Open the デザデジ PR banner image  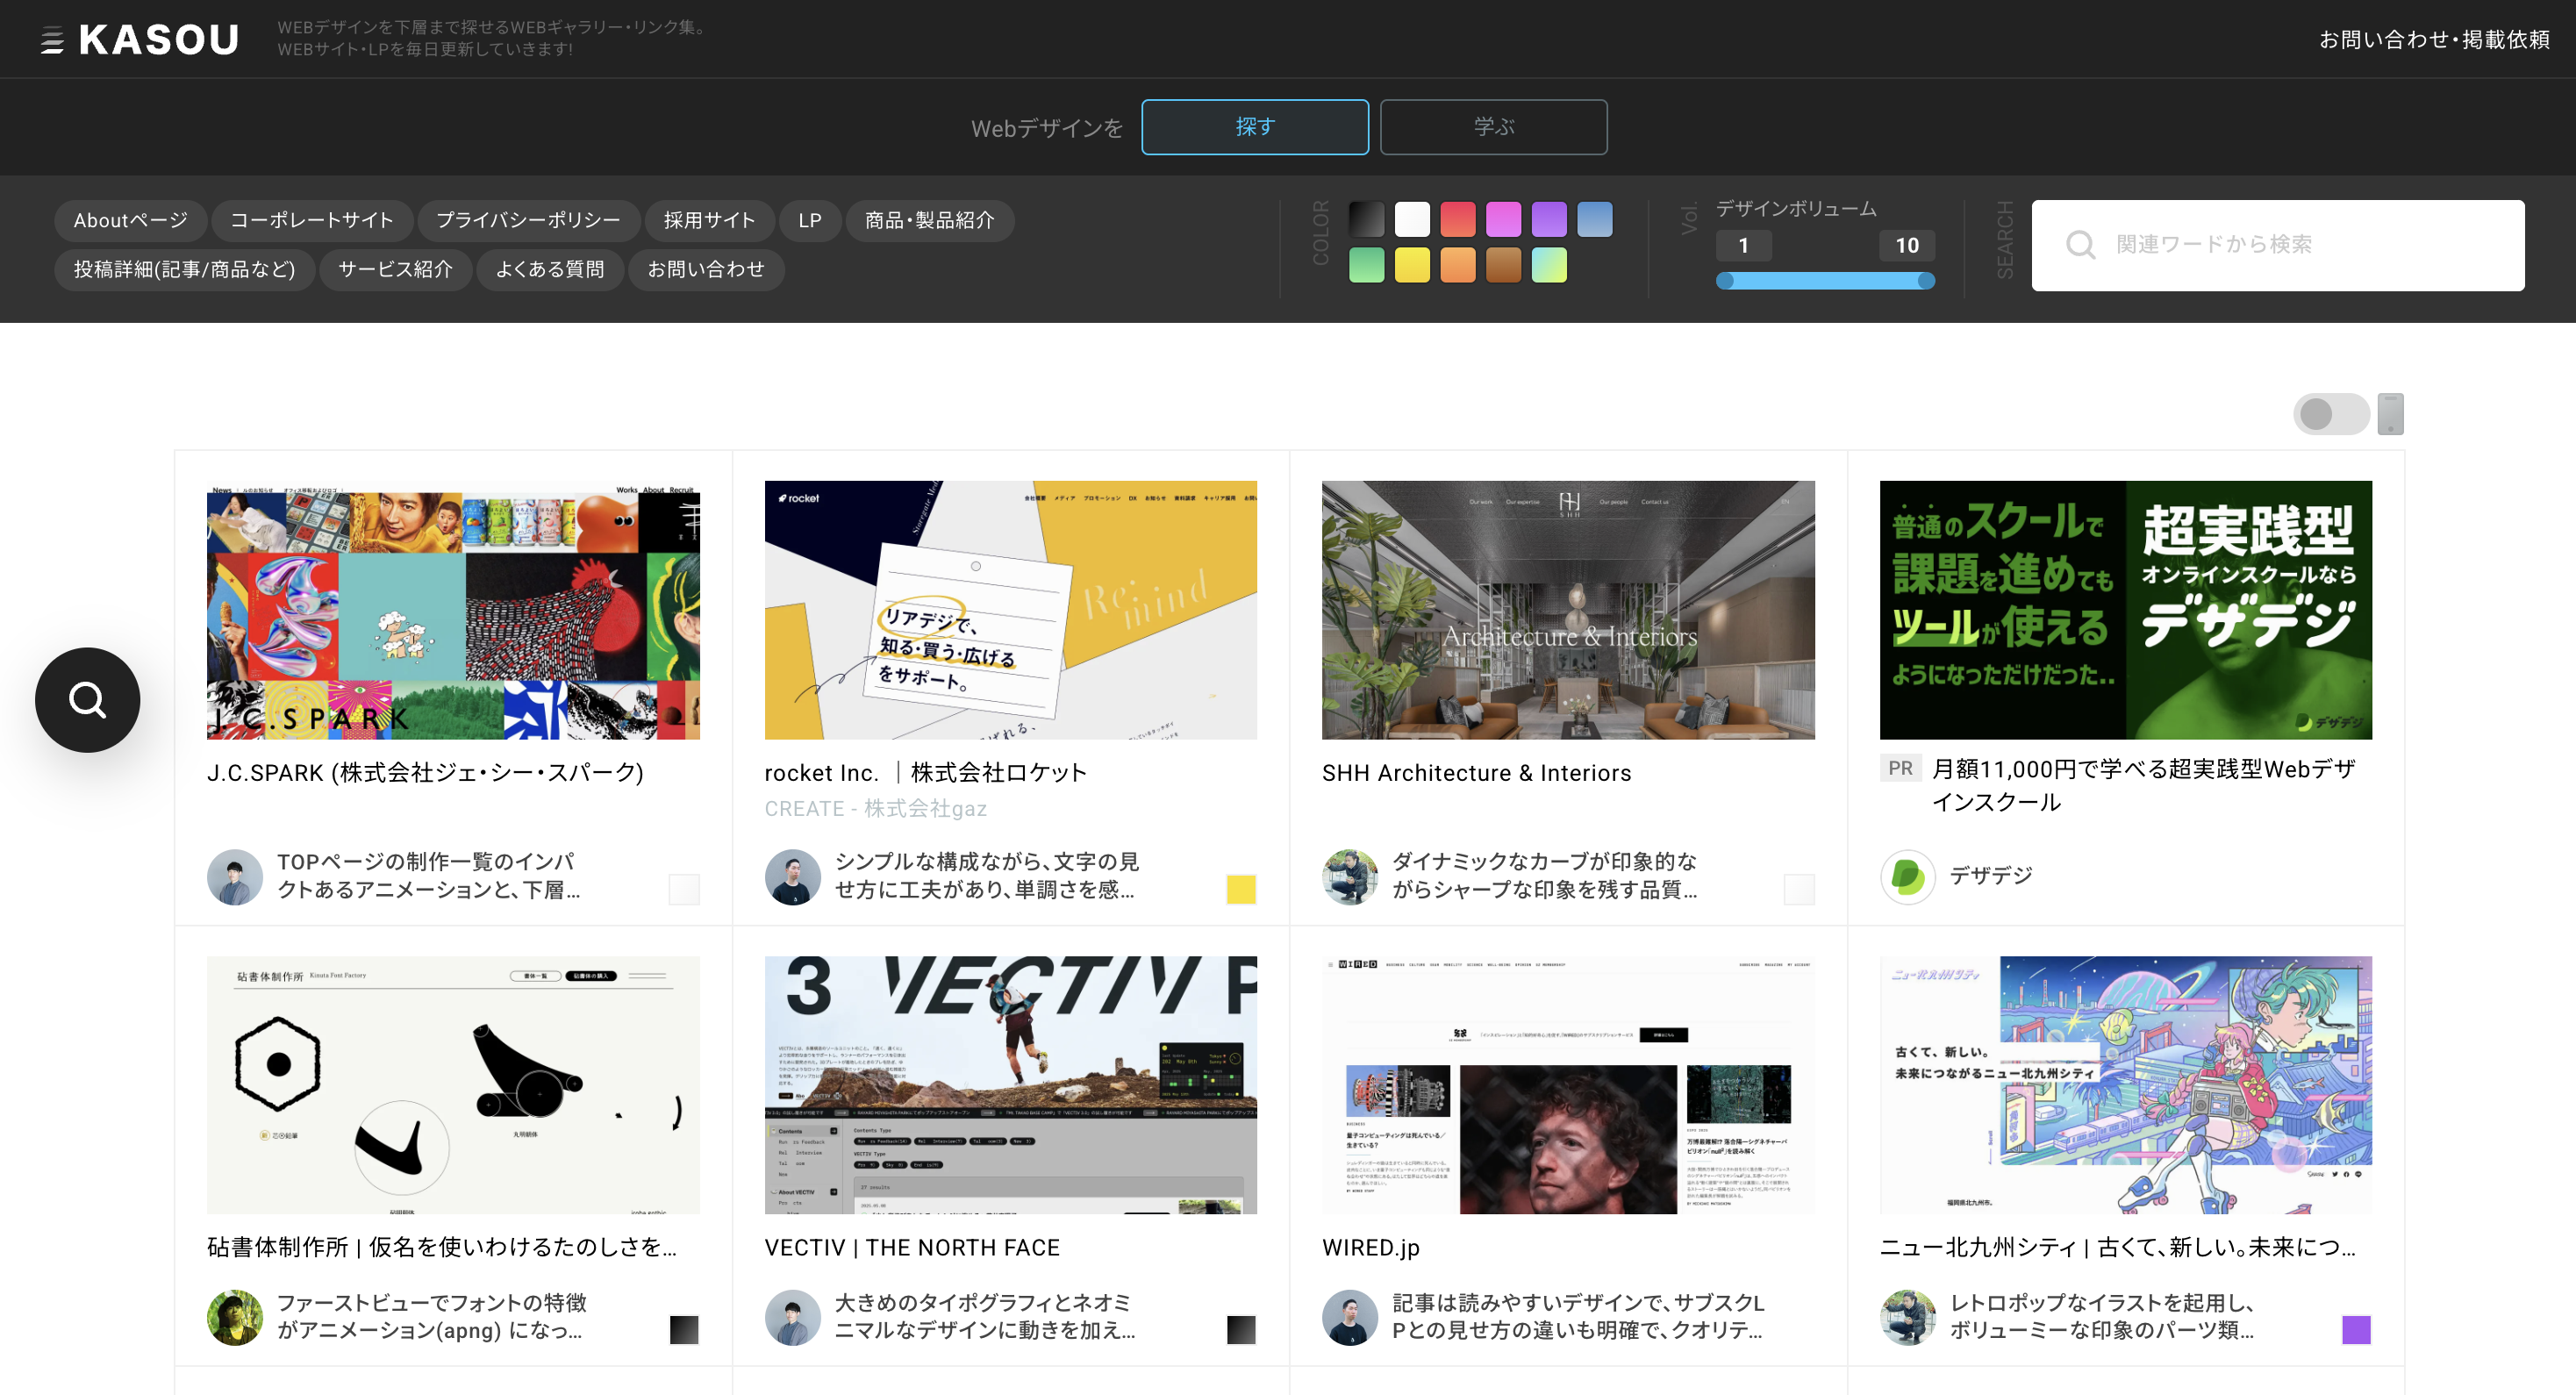2126,610
